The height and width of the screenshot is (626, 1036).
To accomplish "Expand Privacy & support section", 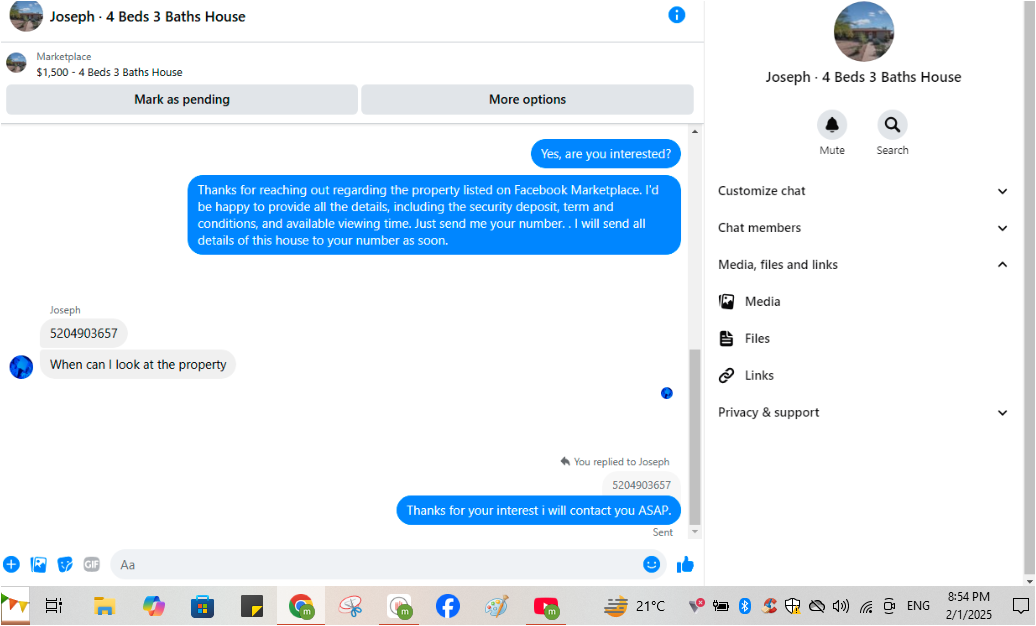I will tap(863, 413).
